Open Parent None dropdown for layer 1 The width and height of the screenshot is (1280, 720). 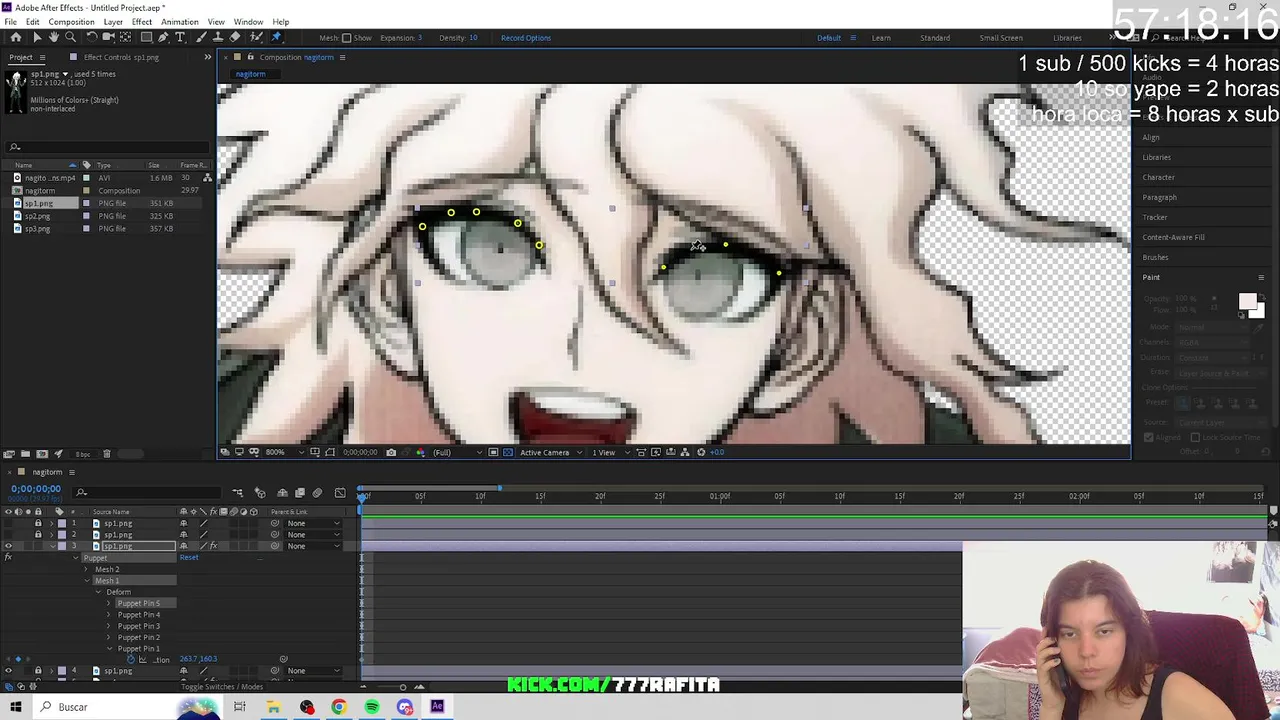click(312, 523)
